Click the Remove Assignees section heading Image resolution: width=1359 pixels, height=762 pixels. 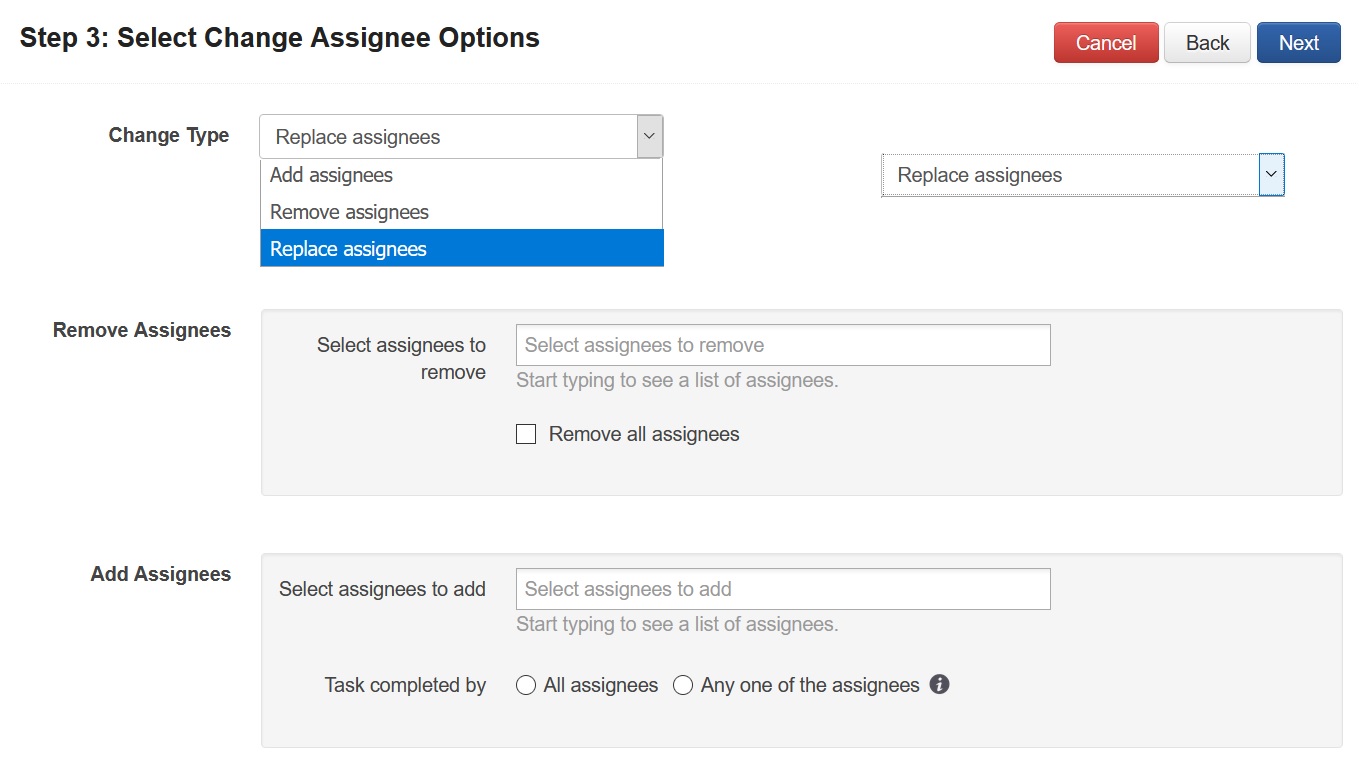point(142,330)
